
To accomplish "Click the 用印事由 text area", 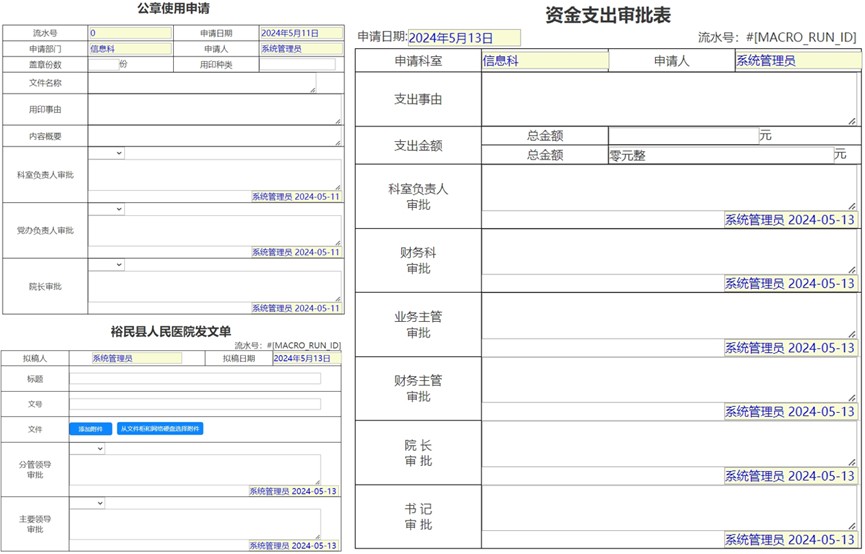I will coord(213,108).
